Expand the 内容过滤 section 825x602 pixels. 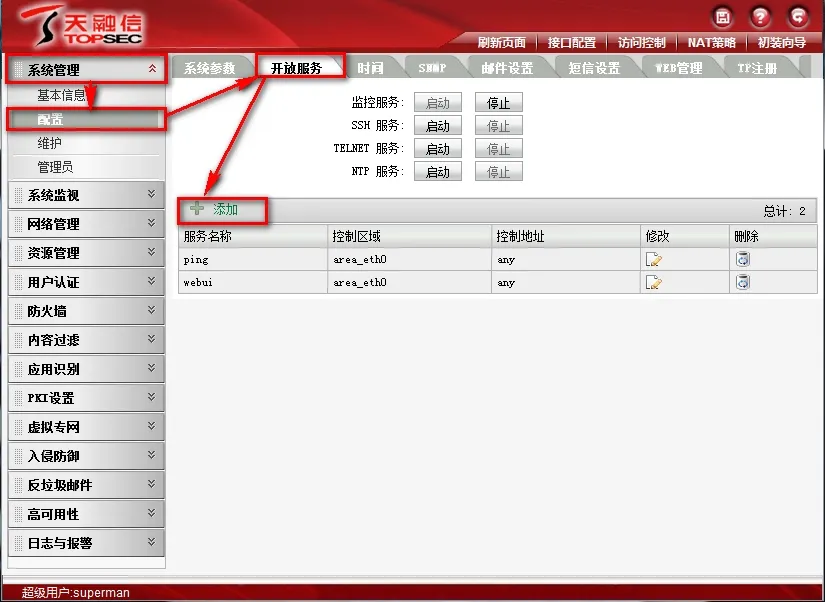tap(86, 340)
